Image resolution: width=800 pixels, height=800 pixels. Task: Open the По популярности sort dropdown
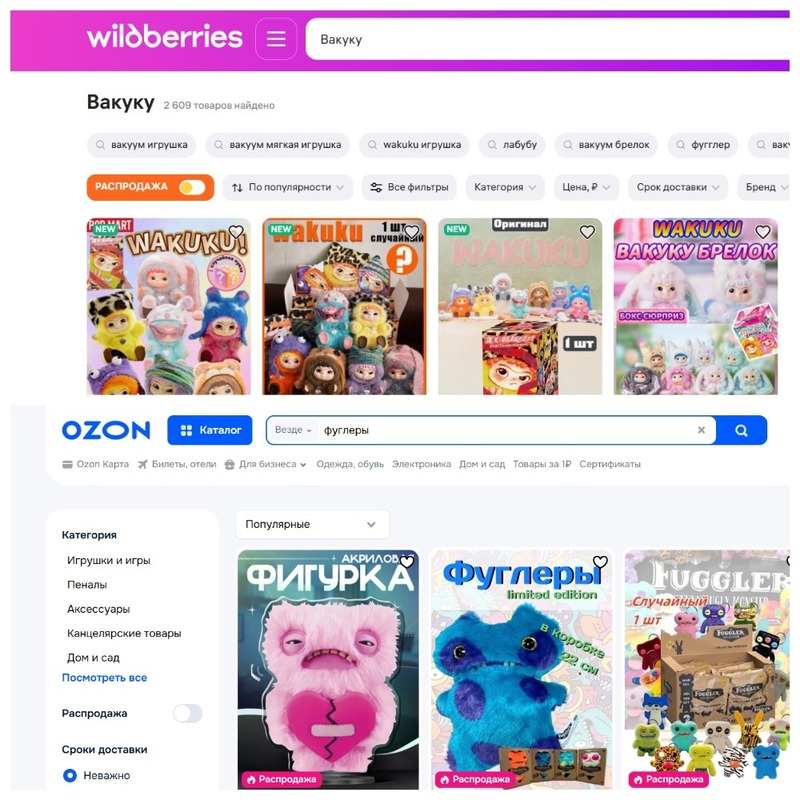pyautogui.click(x=288, y=187)
